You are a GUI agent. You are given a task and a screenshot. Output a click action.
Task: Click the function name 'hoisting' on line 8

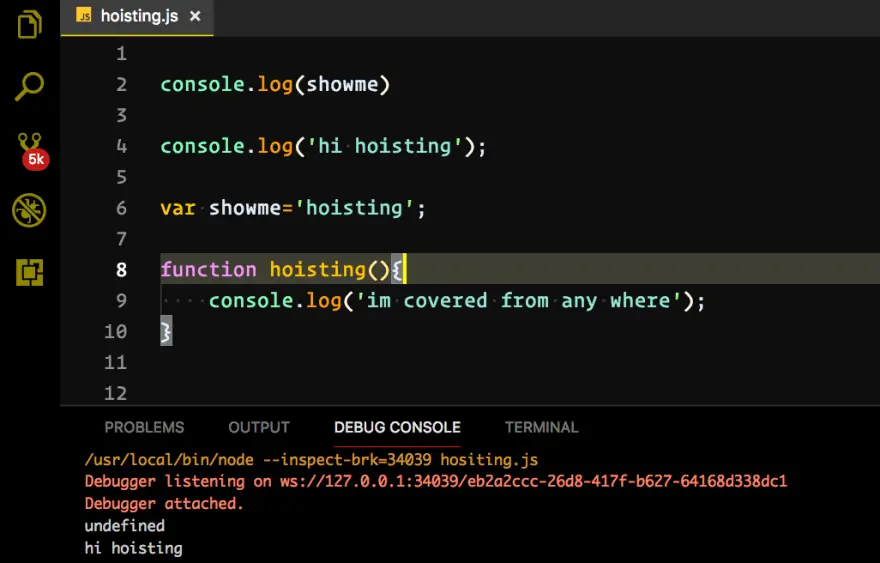(318, 269)
